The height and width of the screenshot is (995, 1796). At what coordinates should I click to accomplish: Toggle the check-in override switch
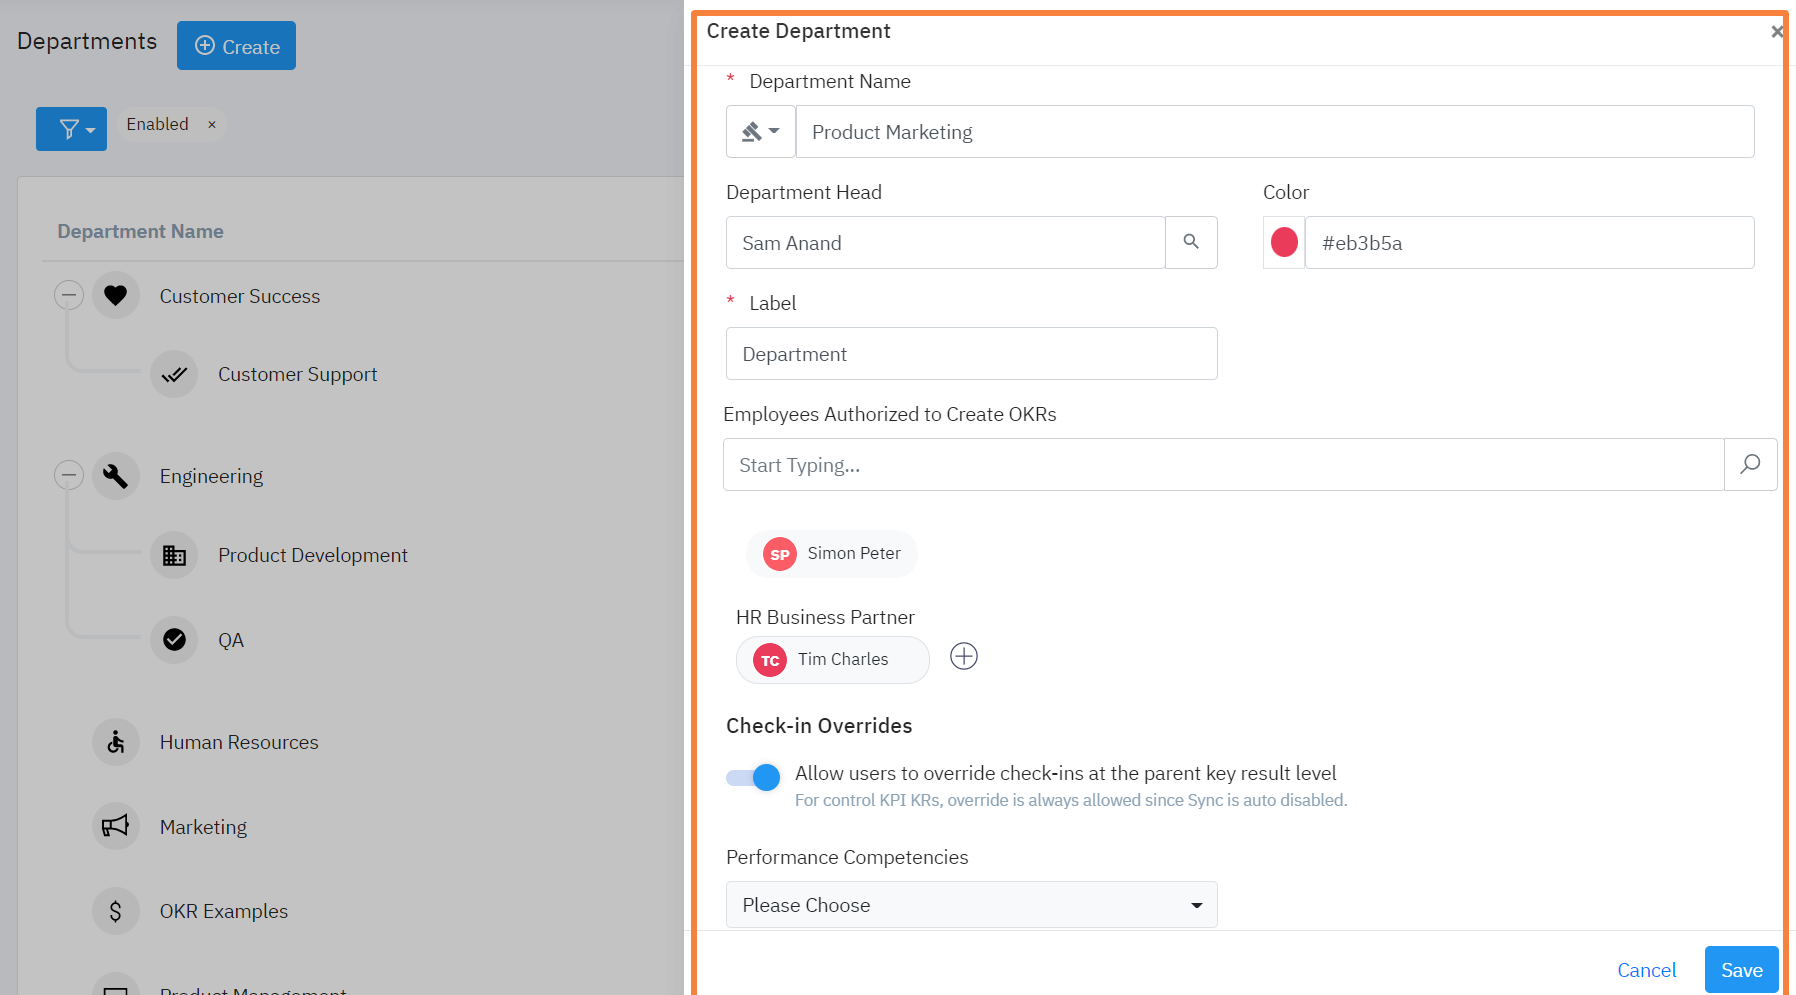753,778
